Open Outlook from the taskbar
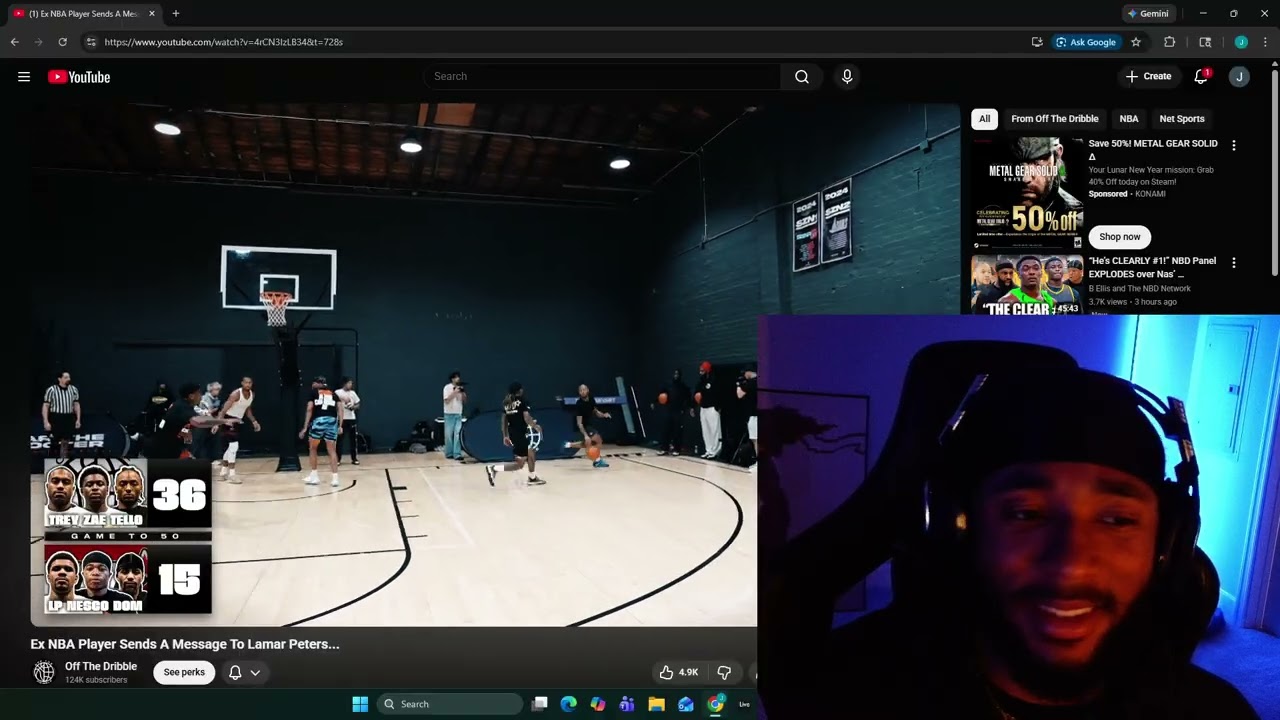This screenshot has width=1280, height=720. pos(686,704)
